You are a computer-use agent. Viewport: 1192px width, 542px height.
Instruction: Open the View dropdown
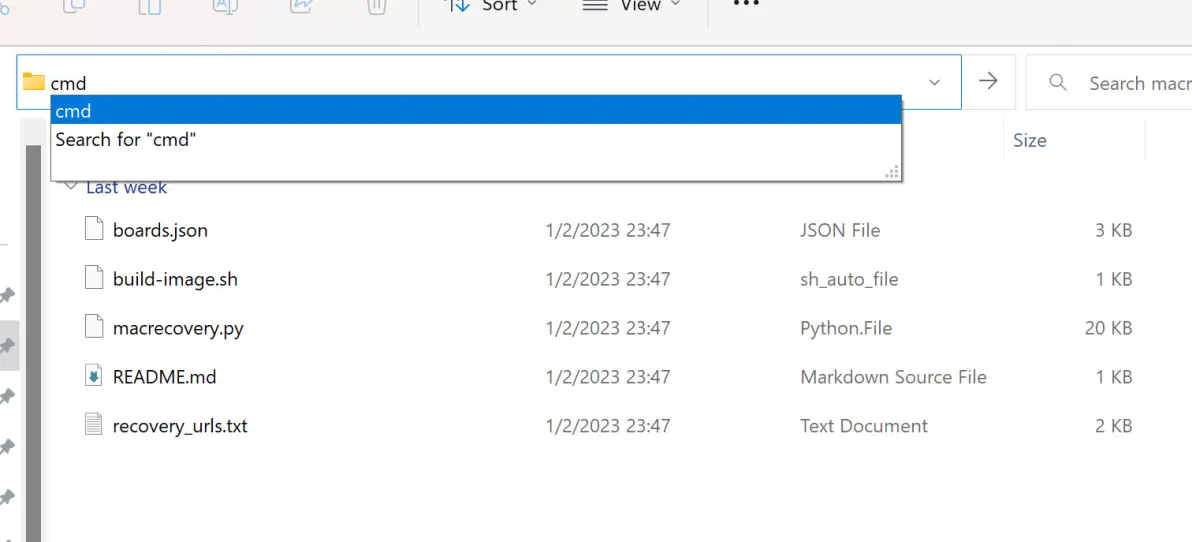coord(631,6)
